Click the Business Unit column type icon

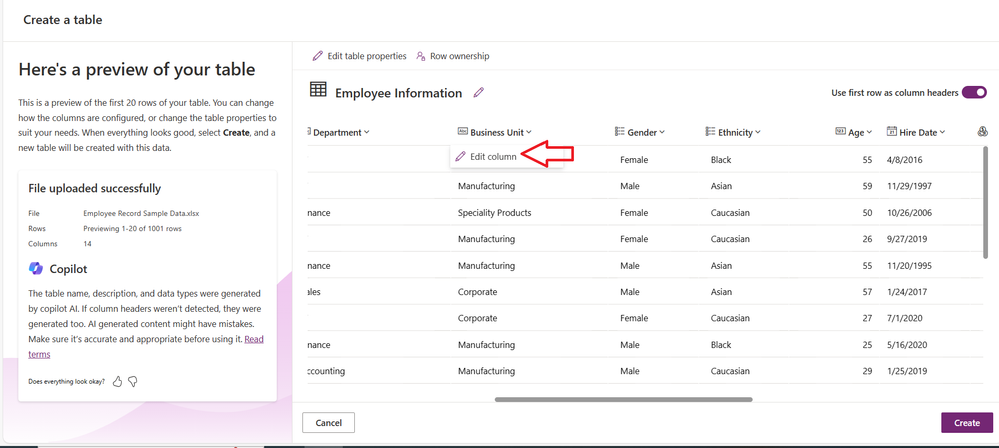[x=463, y=132]
